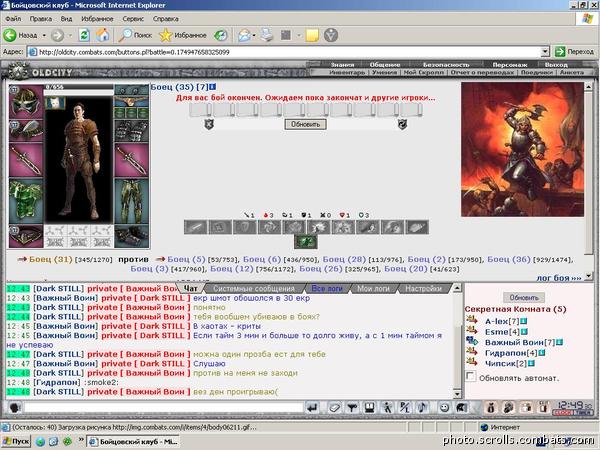
Task: Click the green highlighted technique icon
Action: tap(305, 241)
